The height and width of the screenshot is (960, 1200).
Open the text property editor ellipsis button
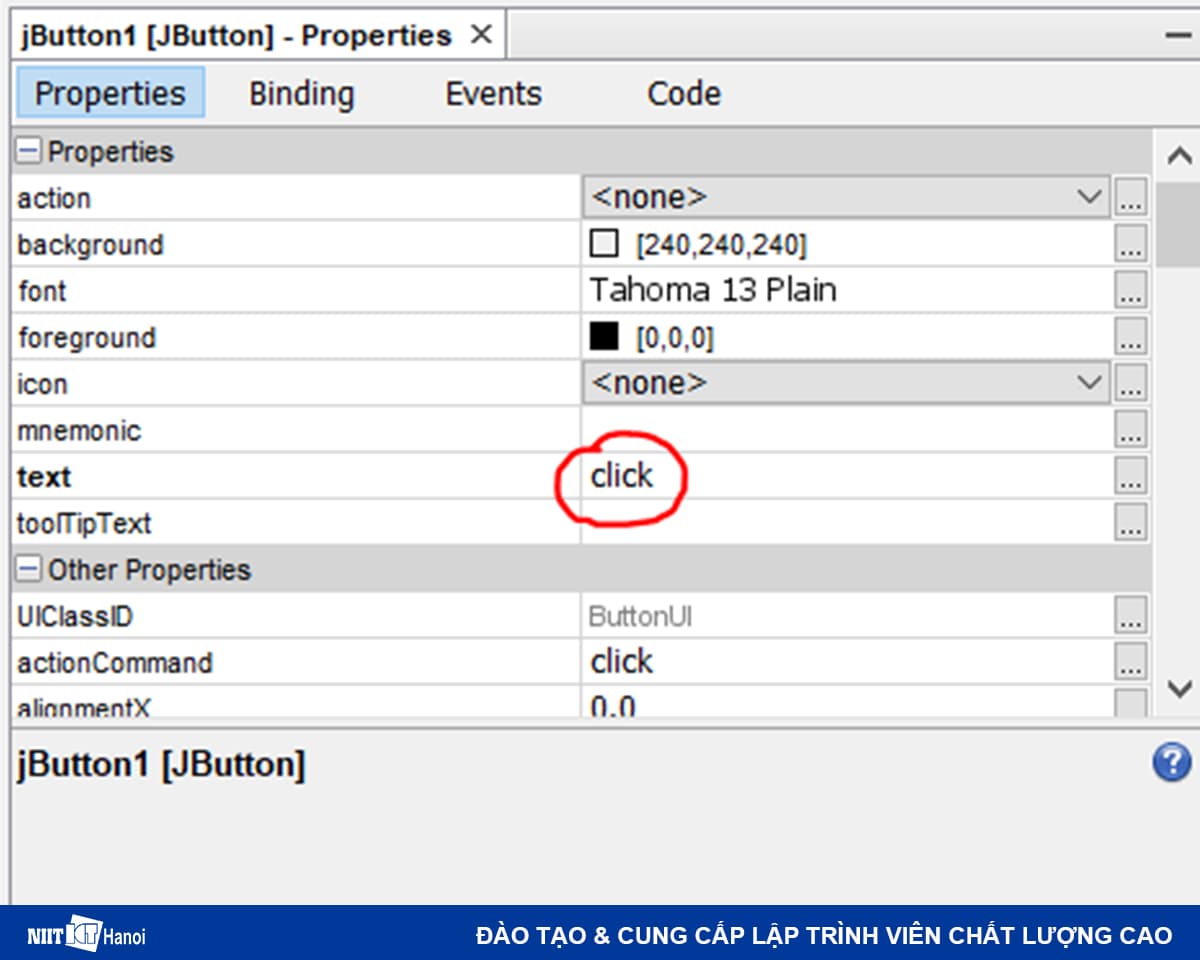coord(1130,477)
